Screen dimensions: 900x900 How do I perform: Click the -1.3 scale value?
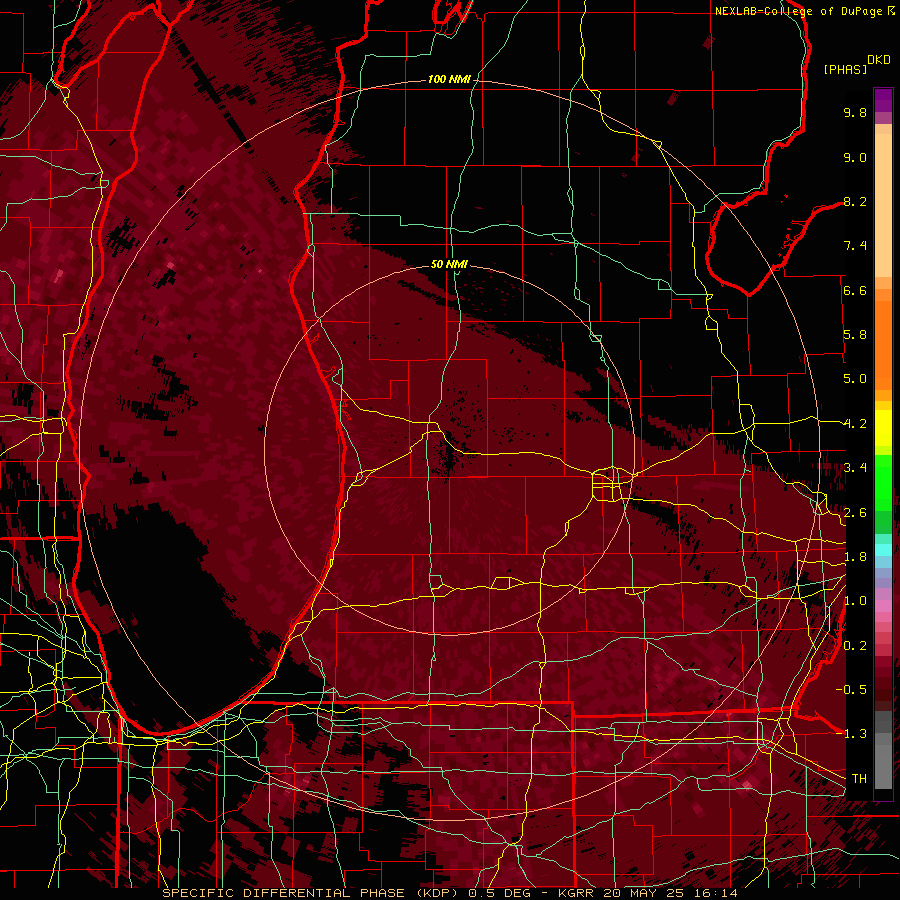[x=851, y=734]
